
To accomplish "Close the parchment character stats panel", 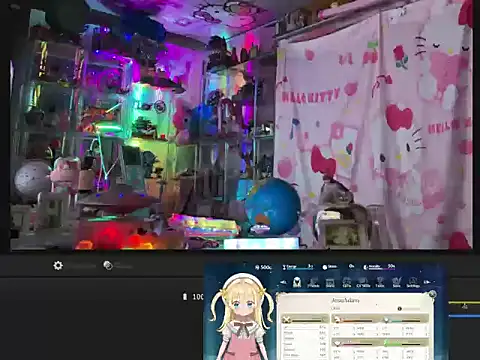I will point(432,294).
